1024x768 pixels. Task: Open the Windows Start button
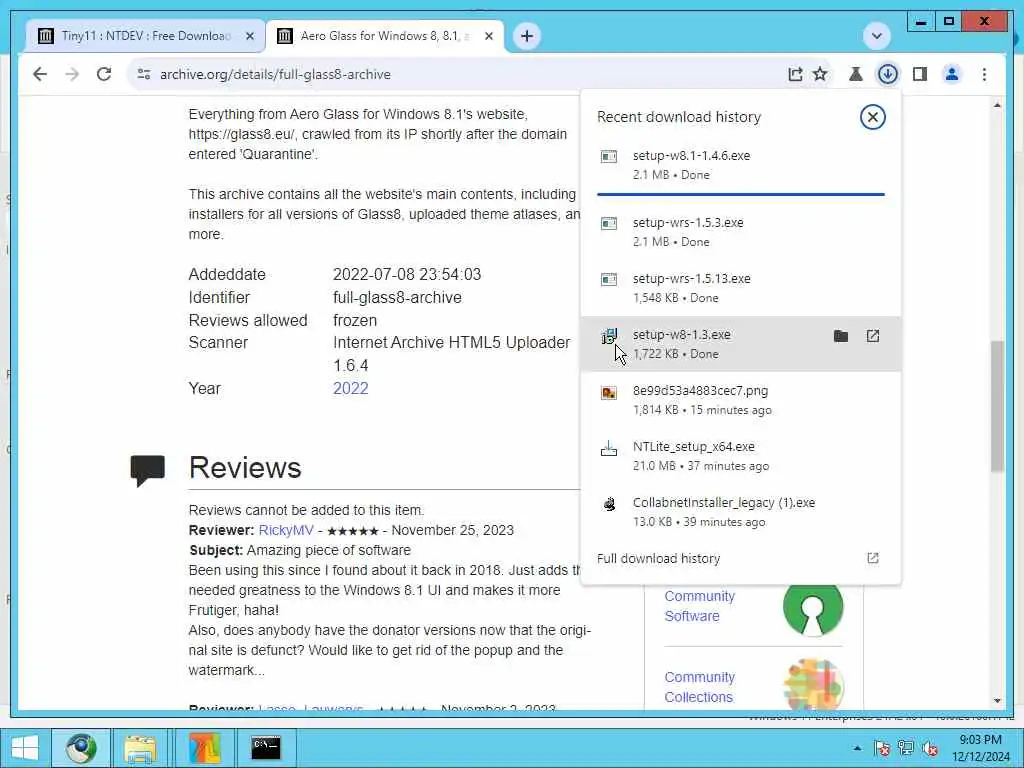[x=25, y=748]
